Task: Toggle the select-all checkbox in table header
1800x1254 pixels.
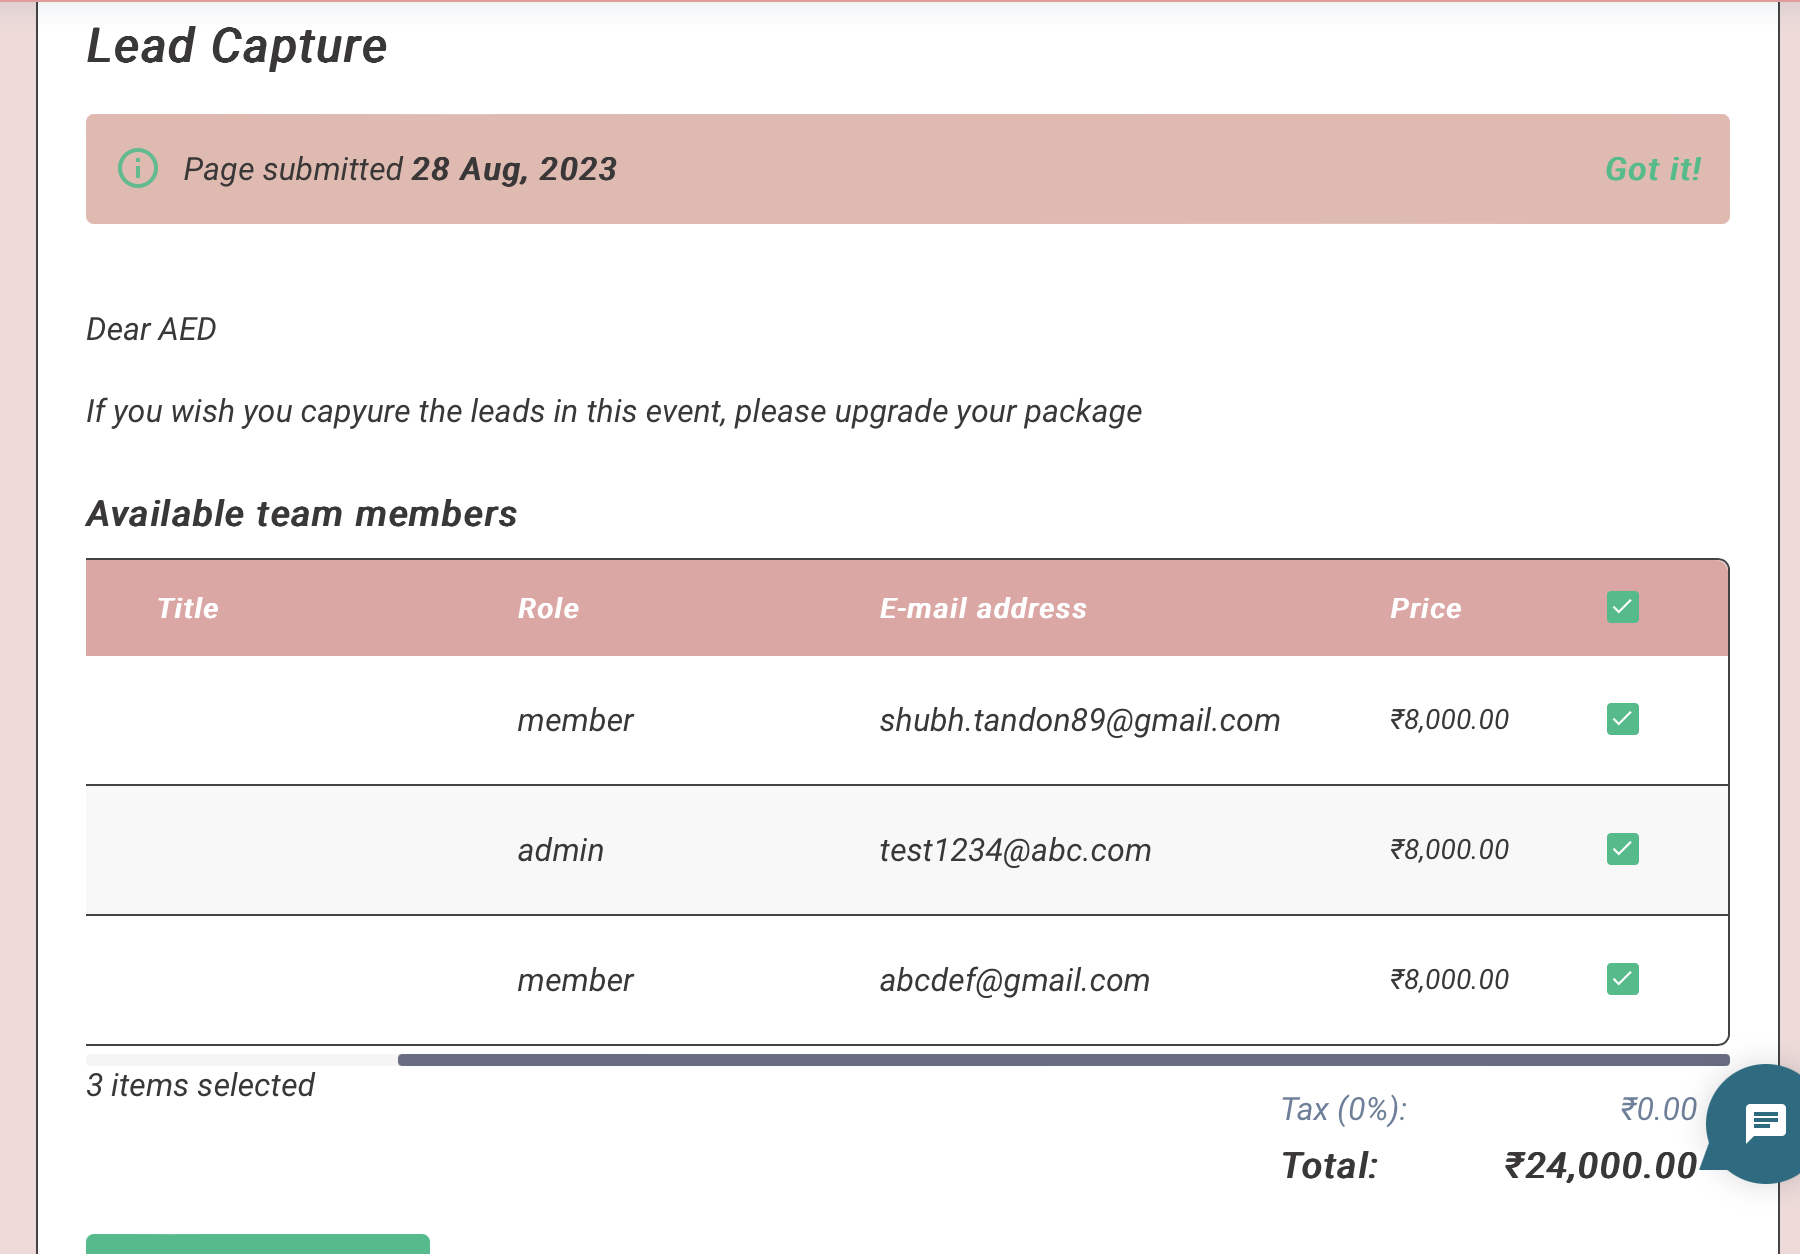Action: [1622, 607]
